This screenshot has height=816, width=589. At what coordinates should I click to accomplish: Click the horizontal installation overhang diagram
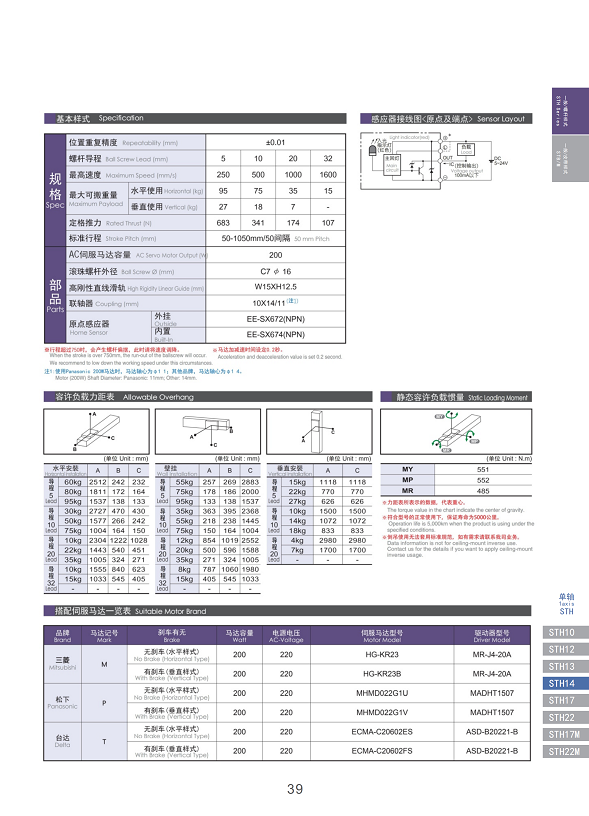[x=96, y=431]
